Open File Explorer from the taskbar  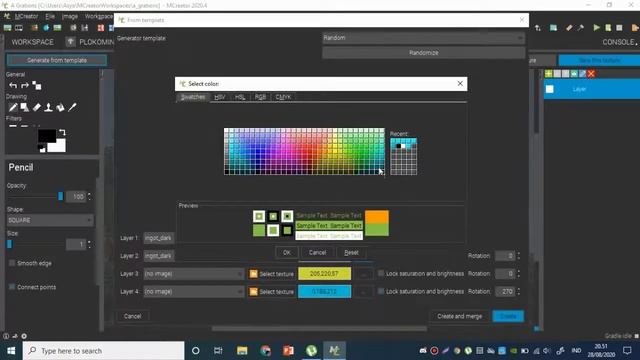(242, 351)
